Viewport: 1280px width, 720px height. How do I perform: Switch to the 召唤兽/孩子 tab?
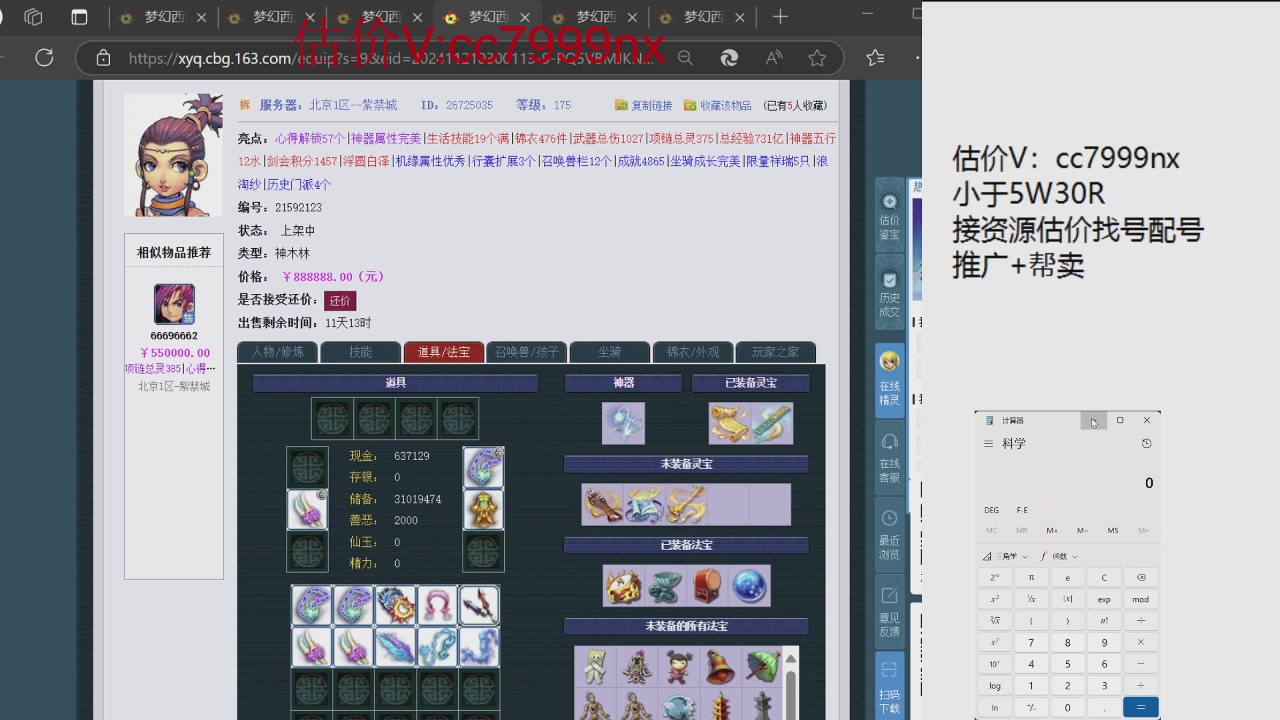click(526, 352)
